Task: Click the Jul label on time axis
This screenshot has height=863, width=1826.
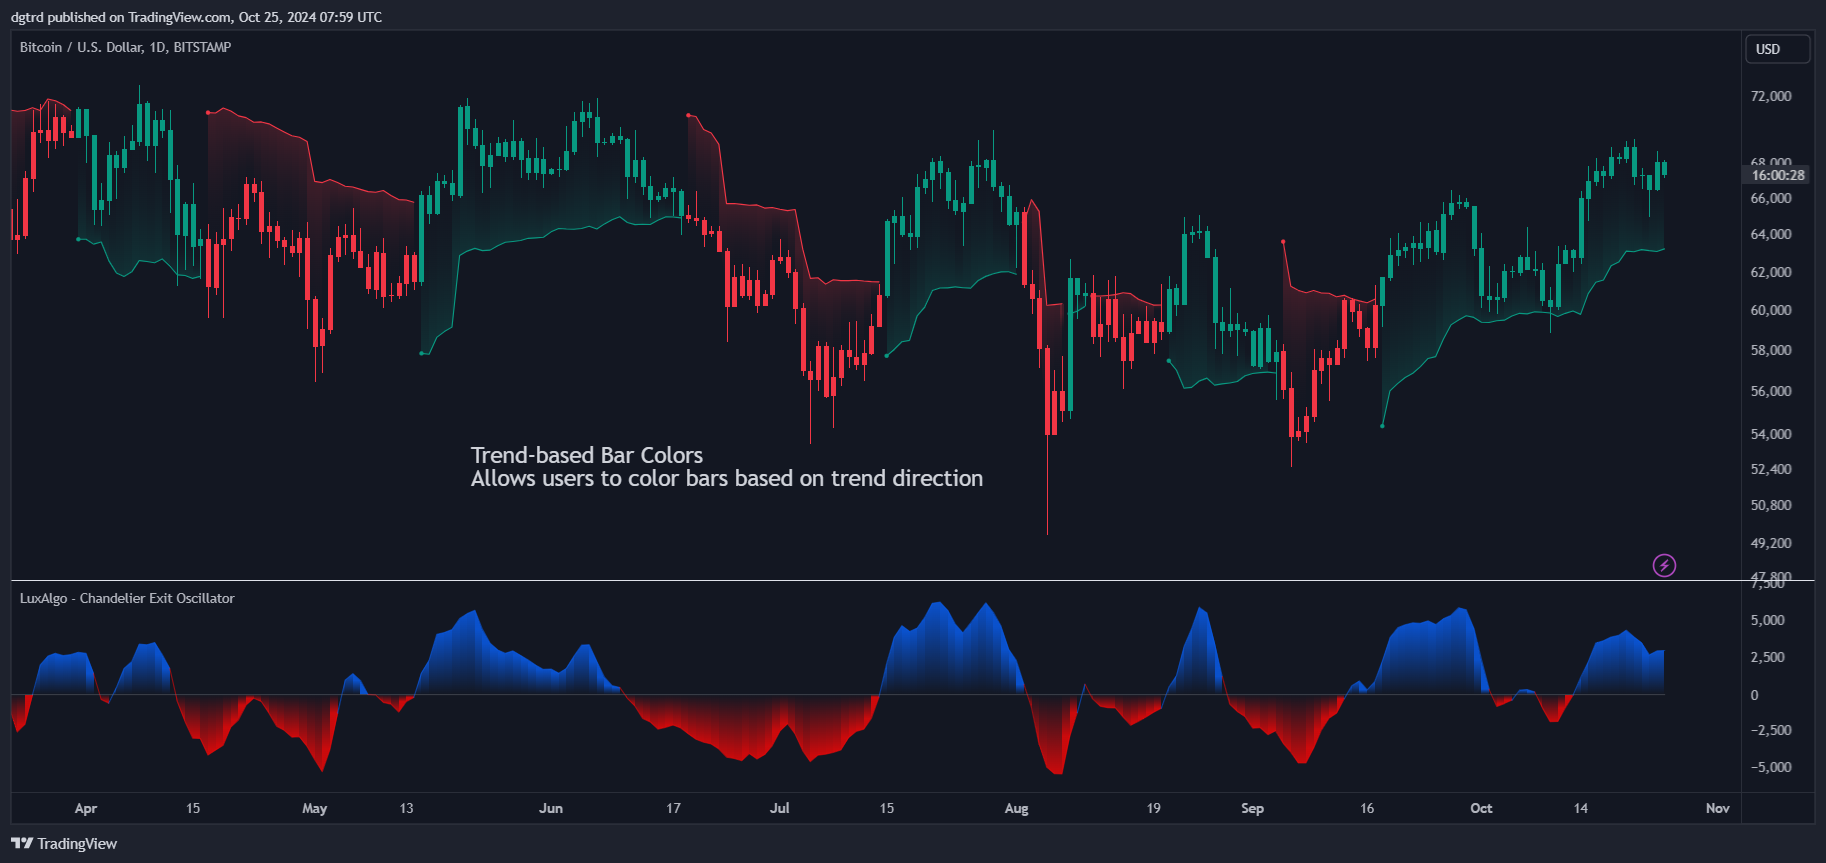Action: coord(780,808)
